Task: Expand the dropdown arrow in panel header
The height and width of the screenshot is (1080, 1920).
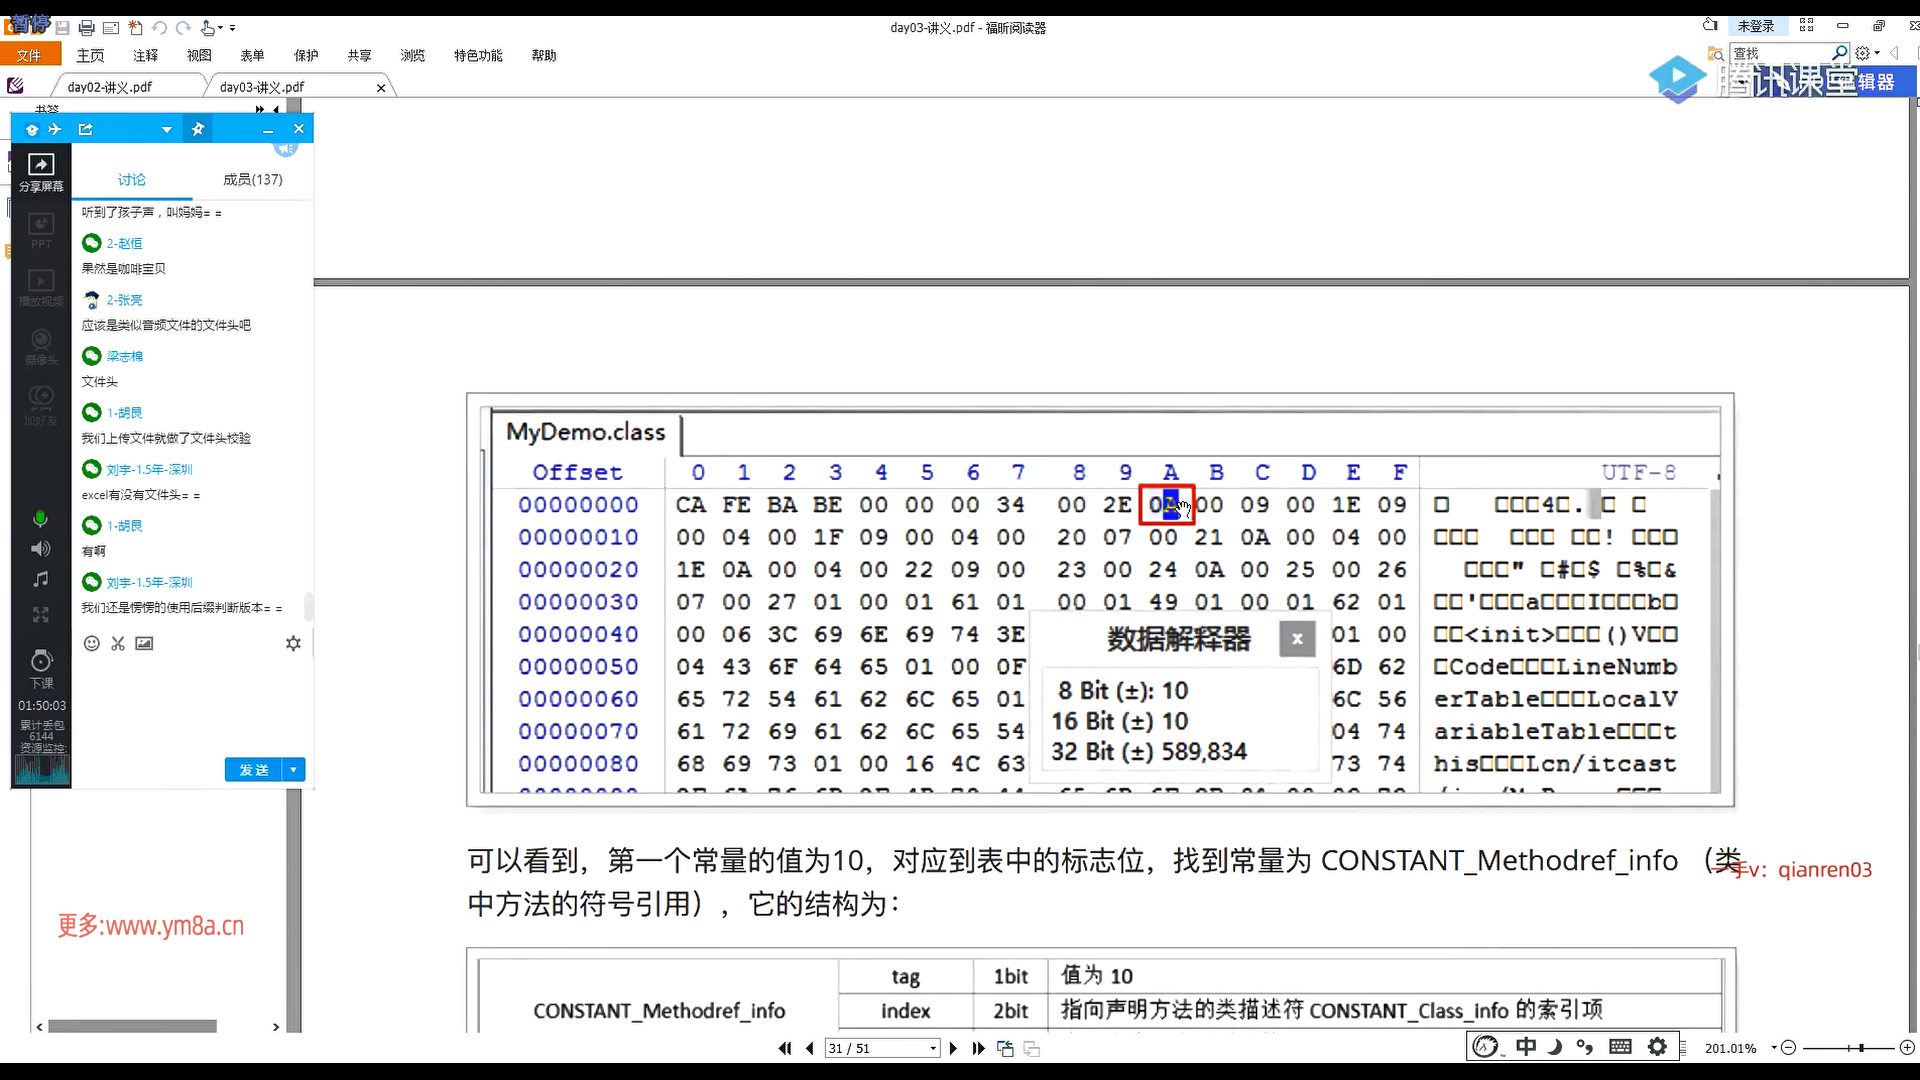Action: pos(166,130)
